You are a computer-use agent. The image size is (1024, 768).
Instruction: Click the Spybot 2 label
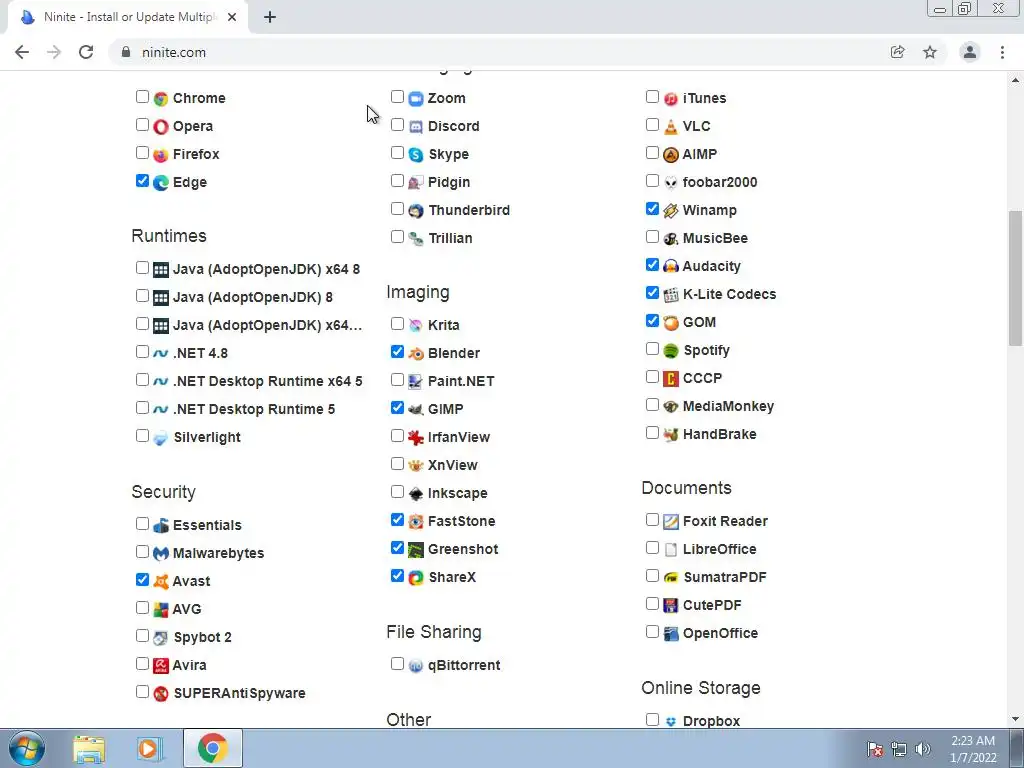click(x=202, y=637)
